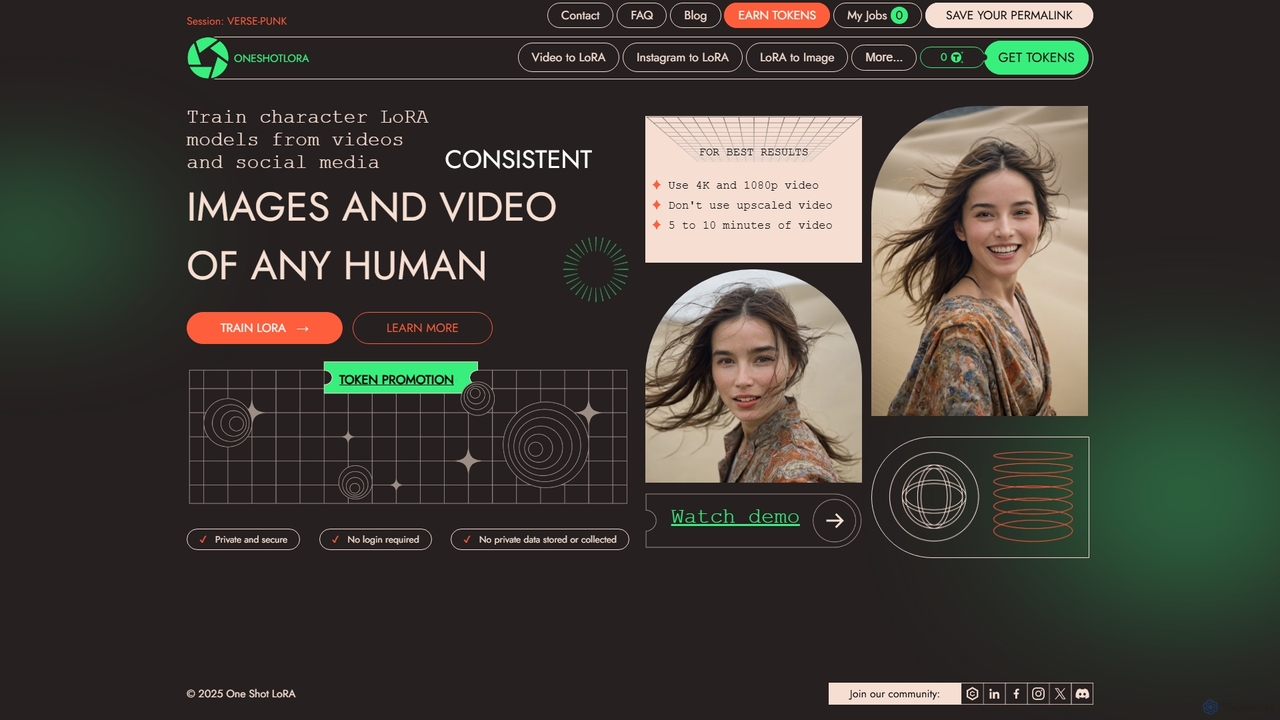Open the LinkedIn community icon
1280x720 pixels.
pos(994,694)
